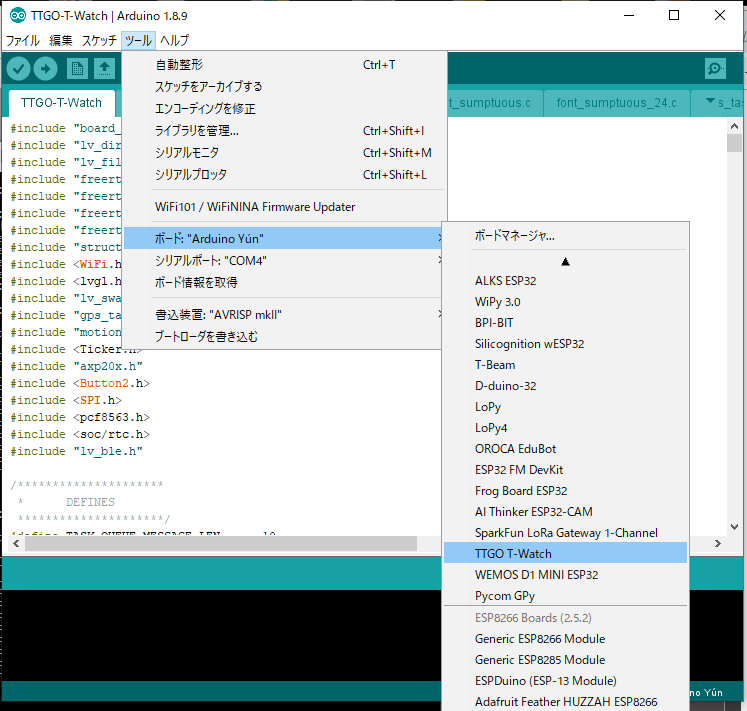
Task: Click the New sketch toolbar icon
Action: 77,69
